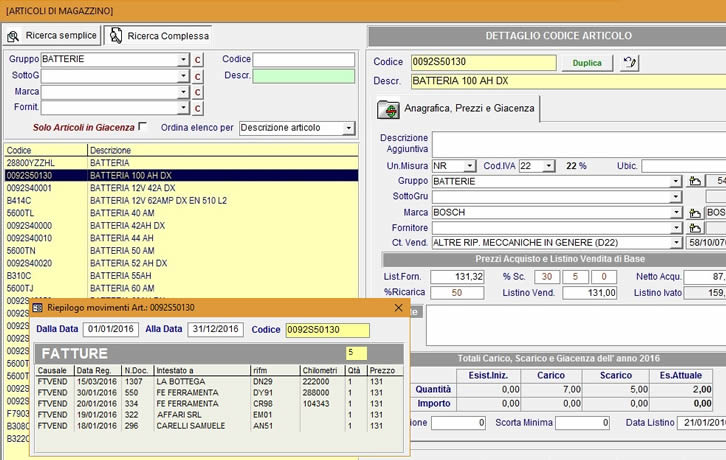Click the folder icon beside Marca BOSCH field
The image size is (726, 460).
(x=696, y=213)
